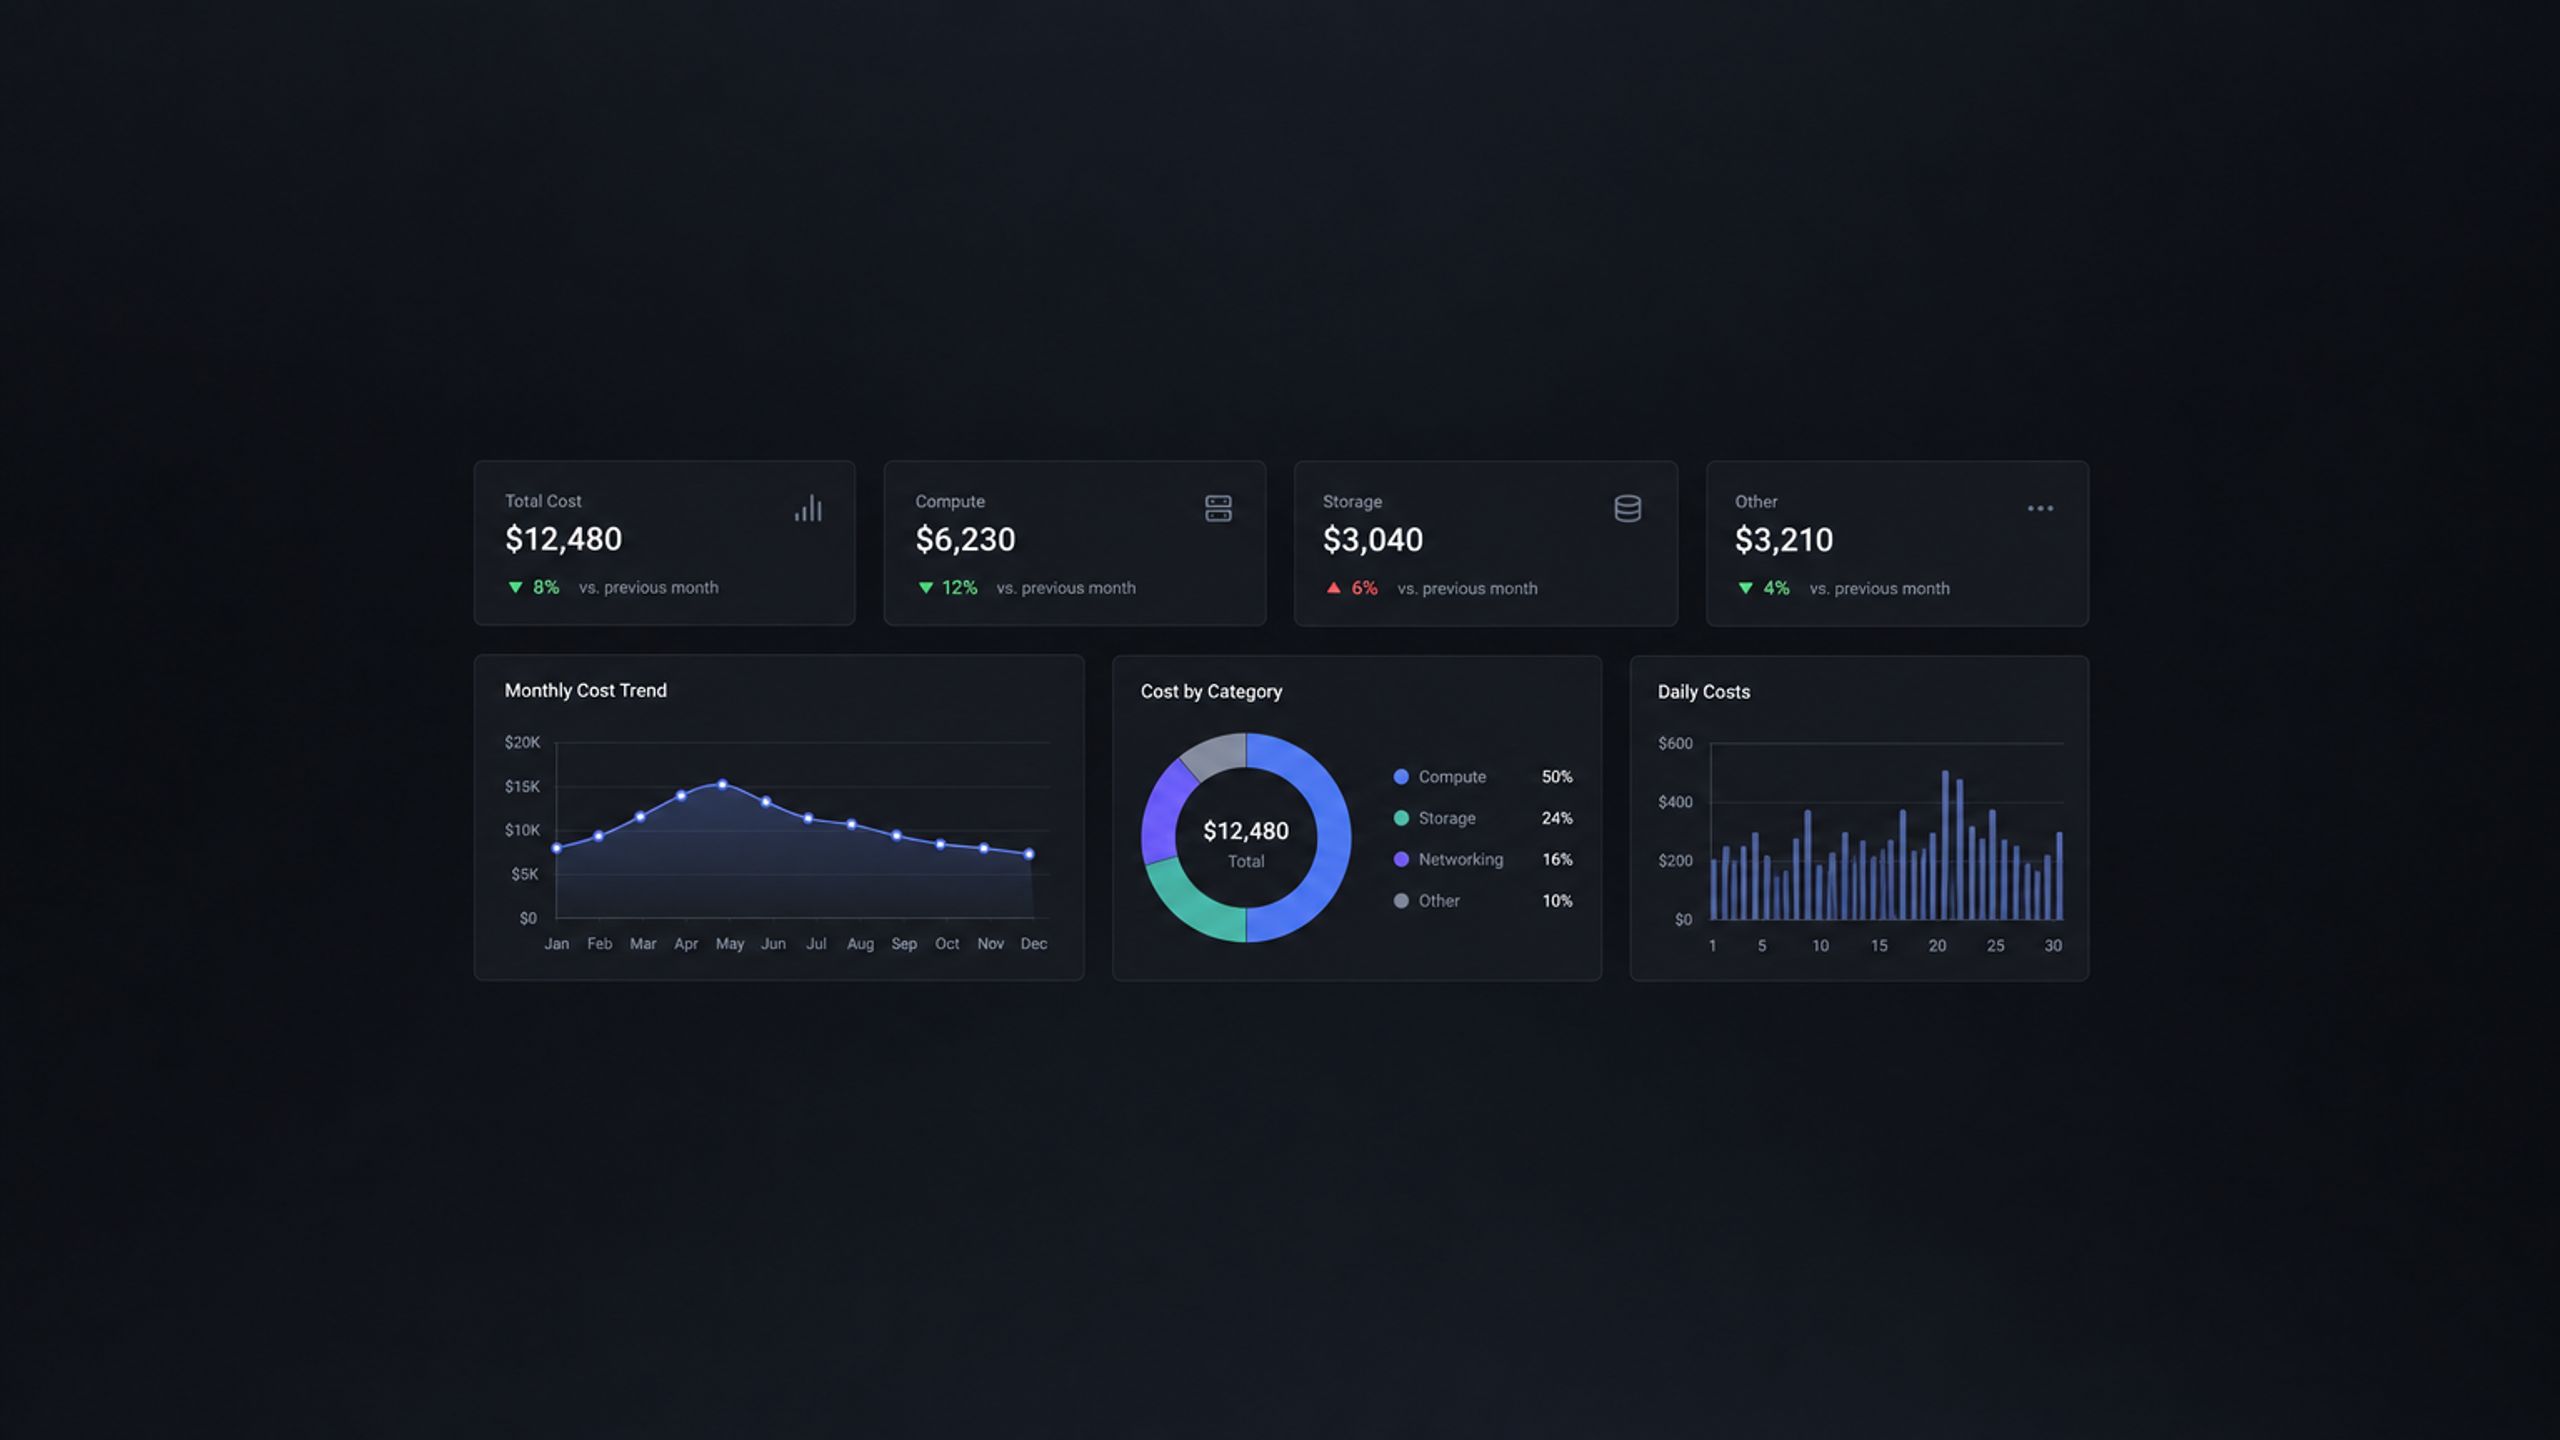The image size is (2560, 1440).
Task: Click the 24% value in category legend
Action: point(1557,818)
